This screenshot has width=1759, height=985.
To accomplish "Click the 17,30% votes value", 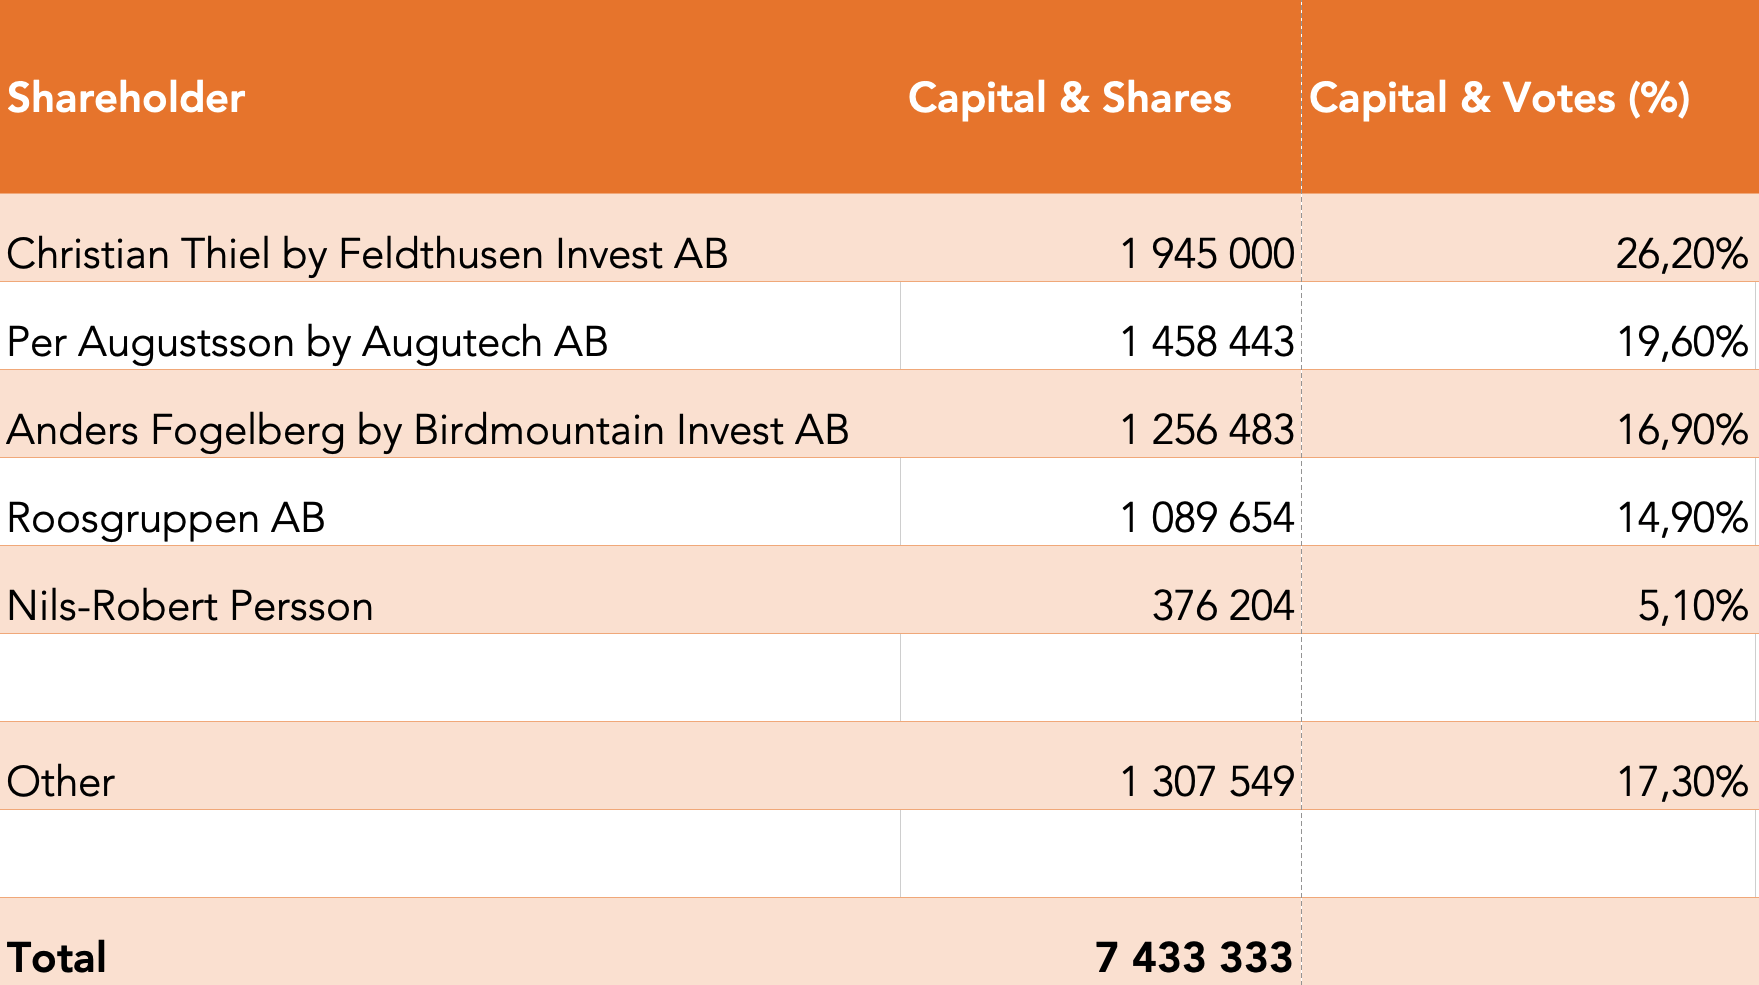I will (1682, 782).
